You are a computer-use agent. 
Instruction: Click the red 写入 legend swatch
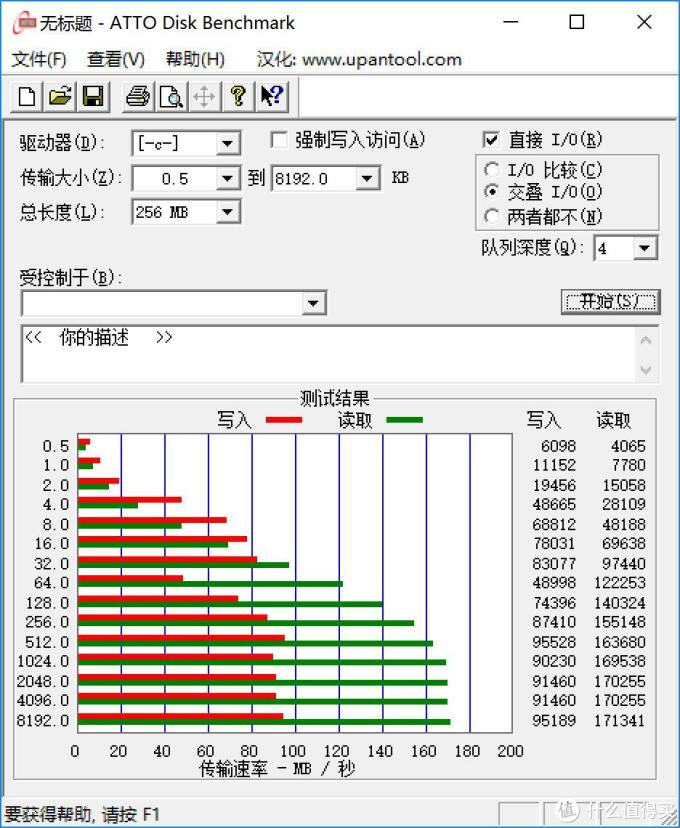click(284, 420)
